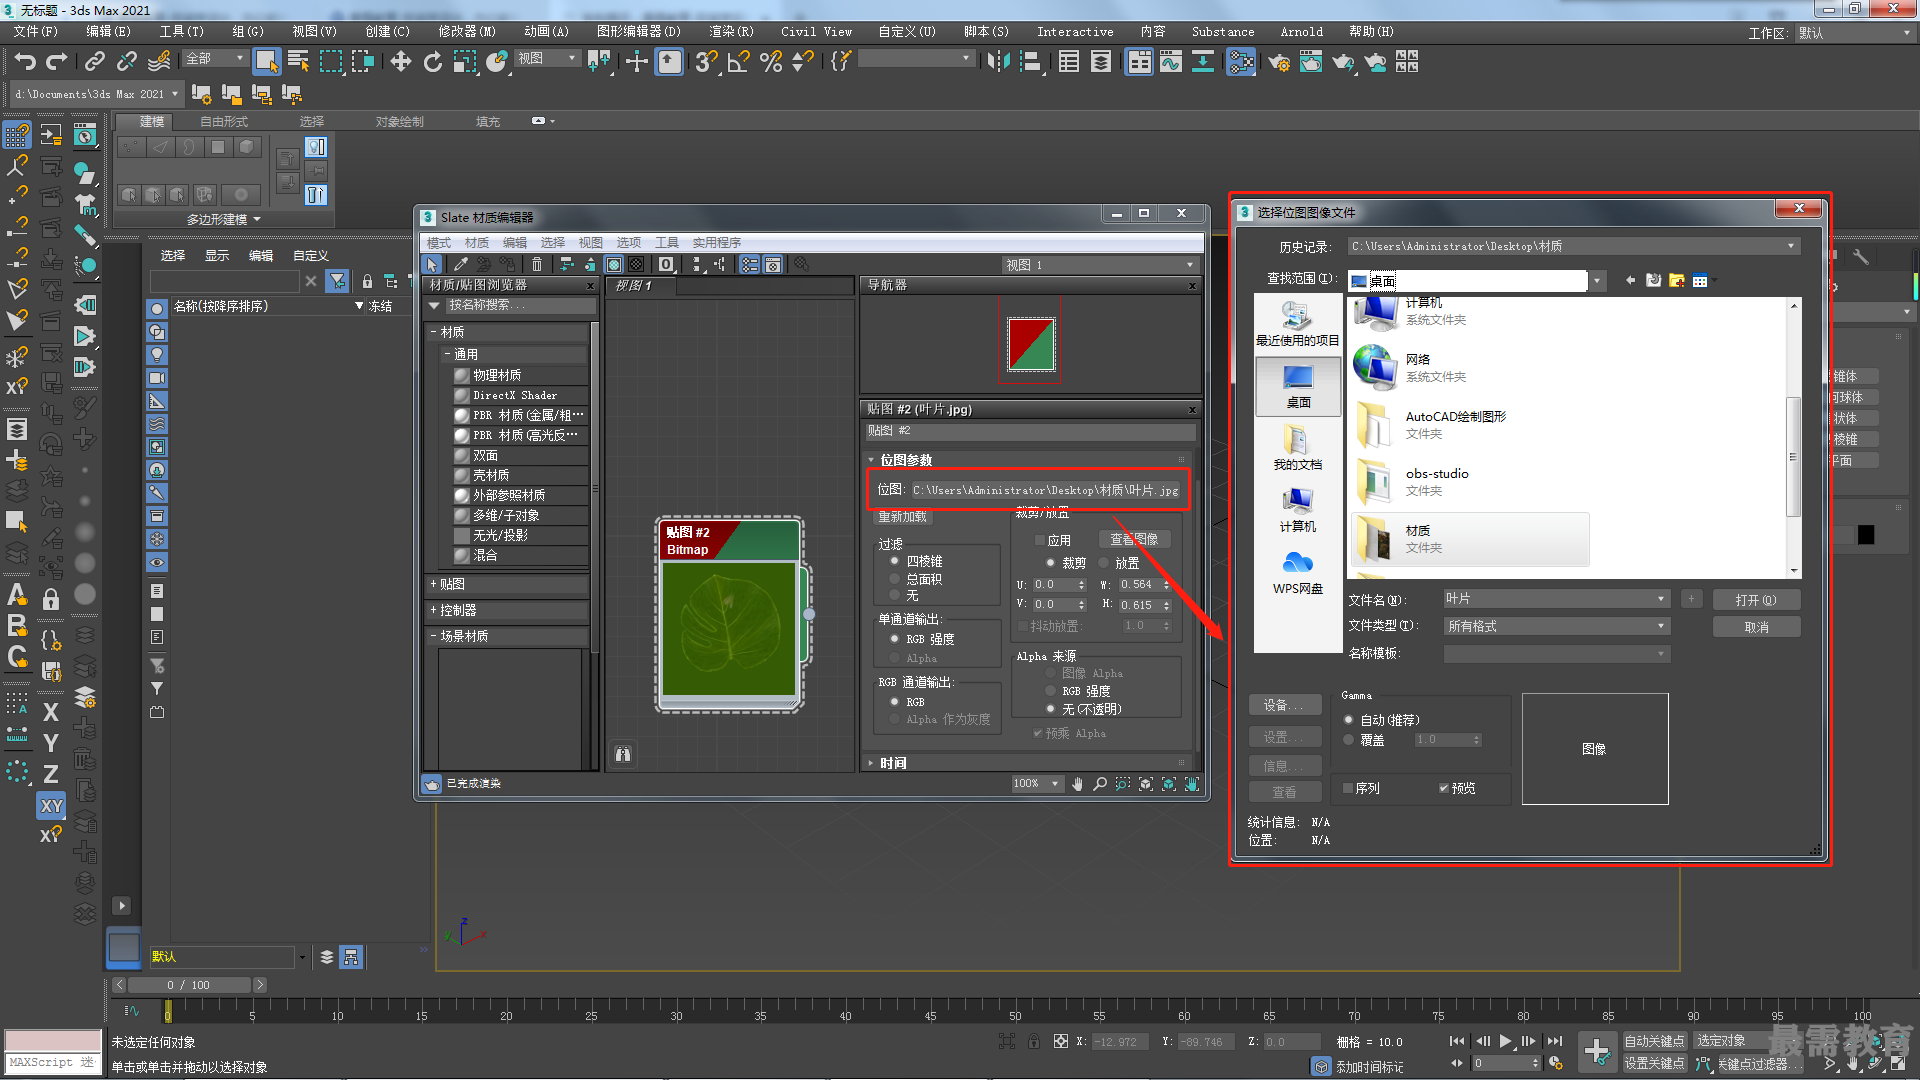Click the Render Setup teapot icon
This screenshot has width=1920, height=1080.
pos(1279,62)
